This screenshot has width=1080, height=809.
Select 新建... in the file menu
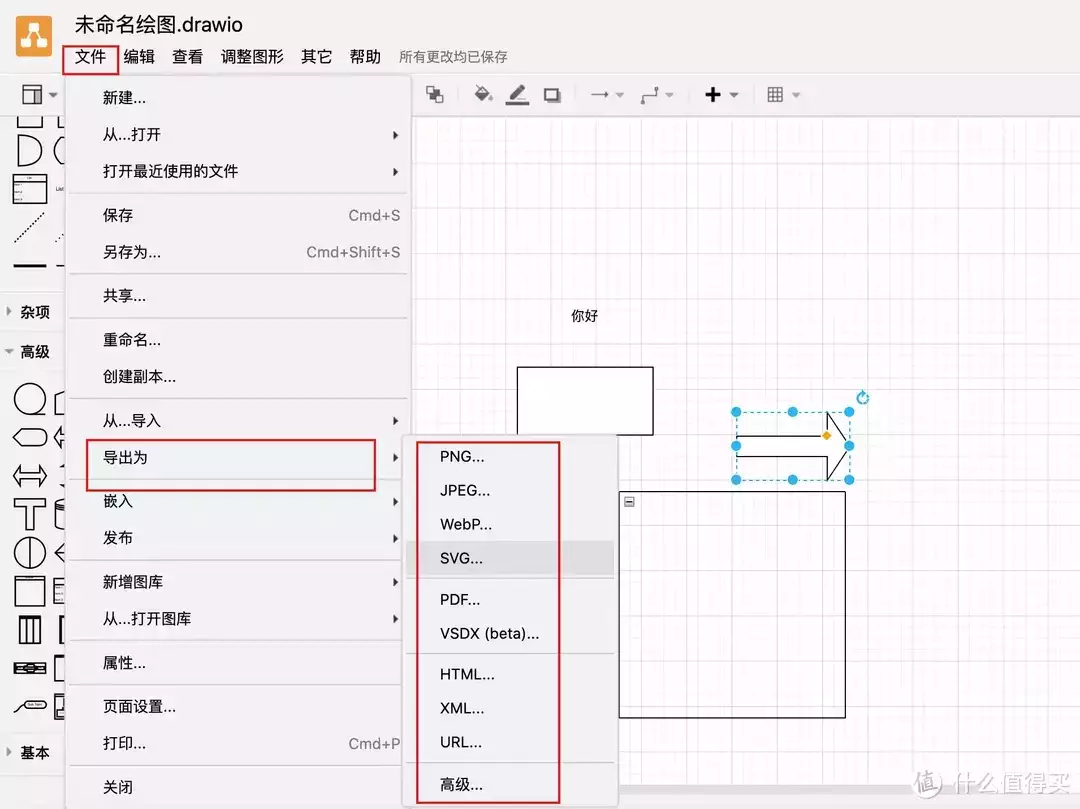(x=238, y=98)
